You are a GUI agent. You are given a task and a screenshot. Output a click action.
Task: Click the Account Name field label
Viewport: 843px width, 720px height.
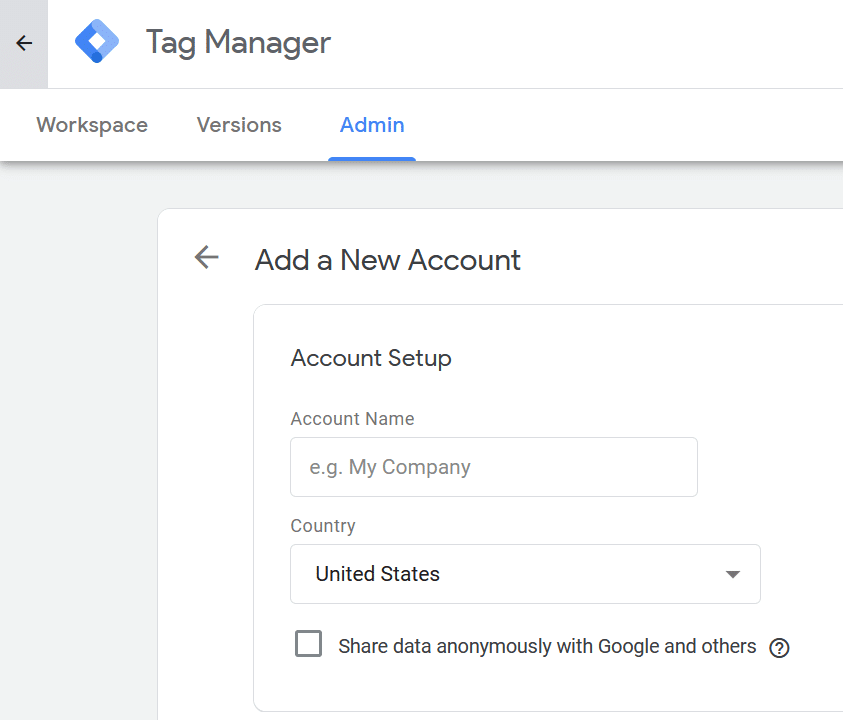click(352, 418)
